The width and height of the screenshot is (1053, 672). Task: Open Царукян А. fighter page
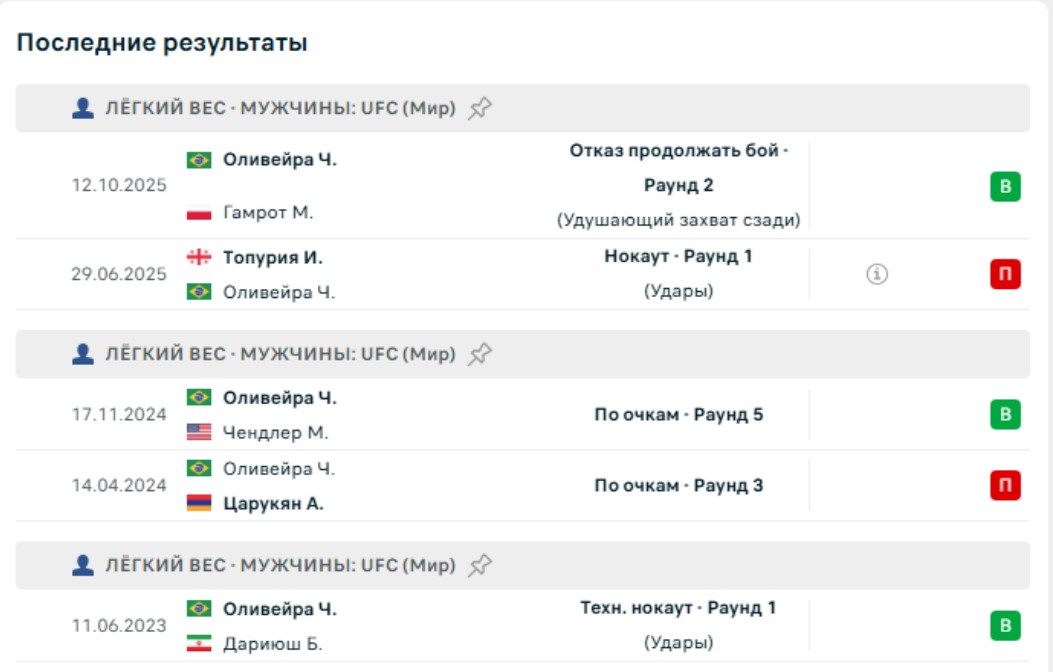pos(272,503)
